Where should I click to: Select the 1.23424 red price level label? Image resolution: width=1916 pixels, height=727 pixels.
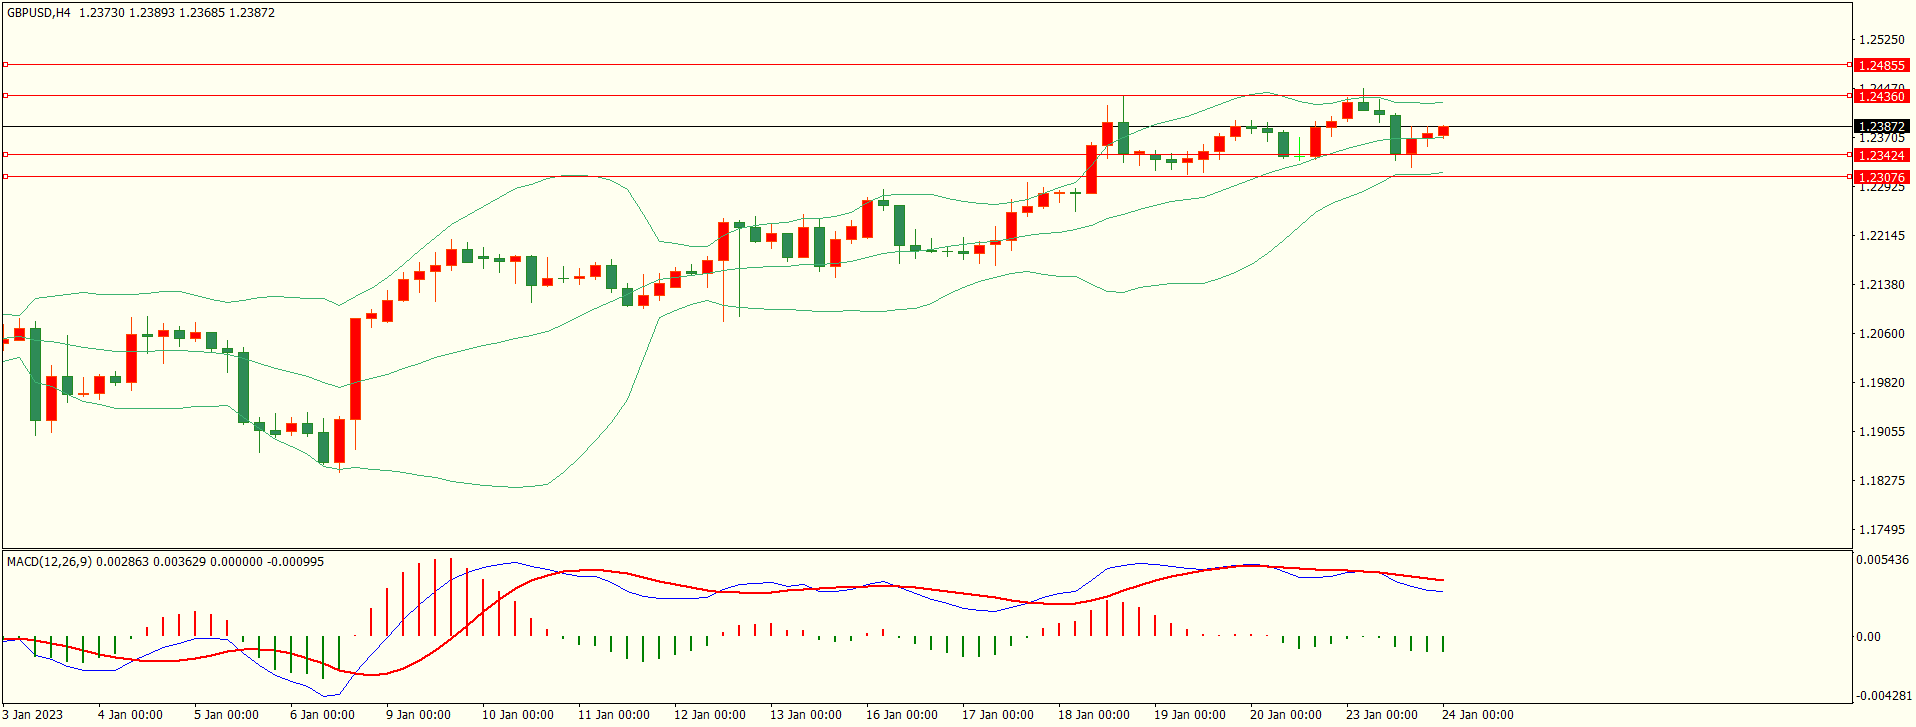click(1881, 156)
